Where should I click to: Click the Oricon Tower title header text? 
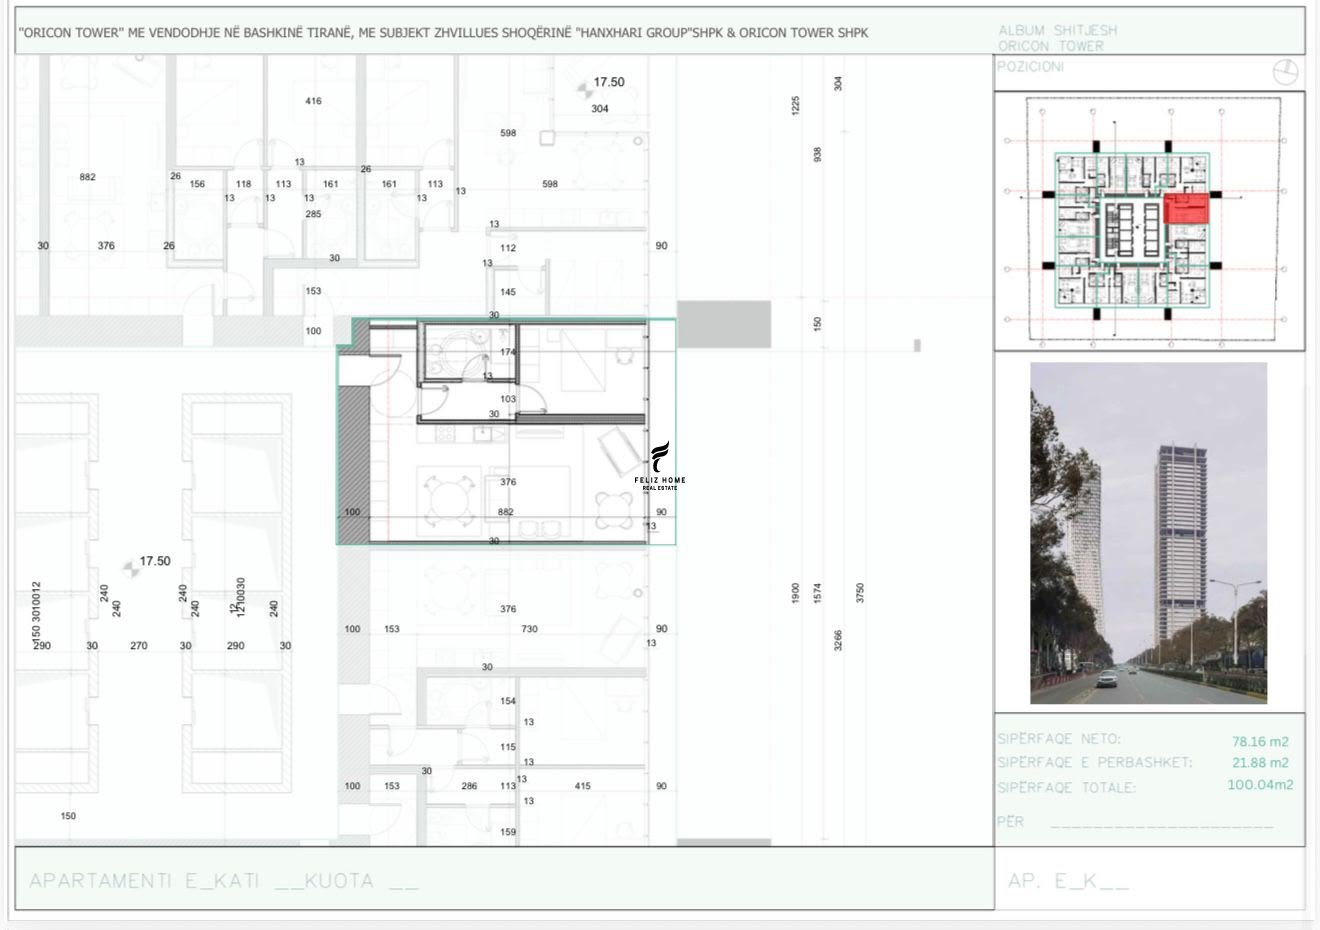(444, 32)
